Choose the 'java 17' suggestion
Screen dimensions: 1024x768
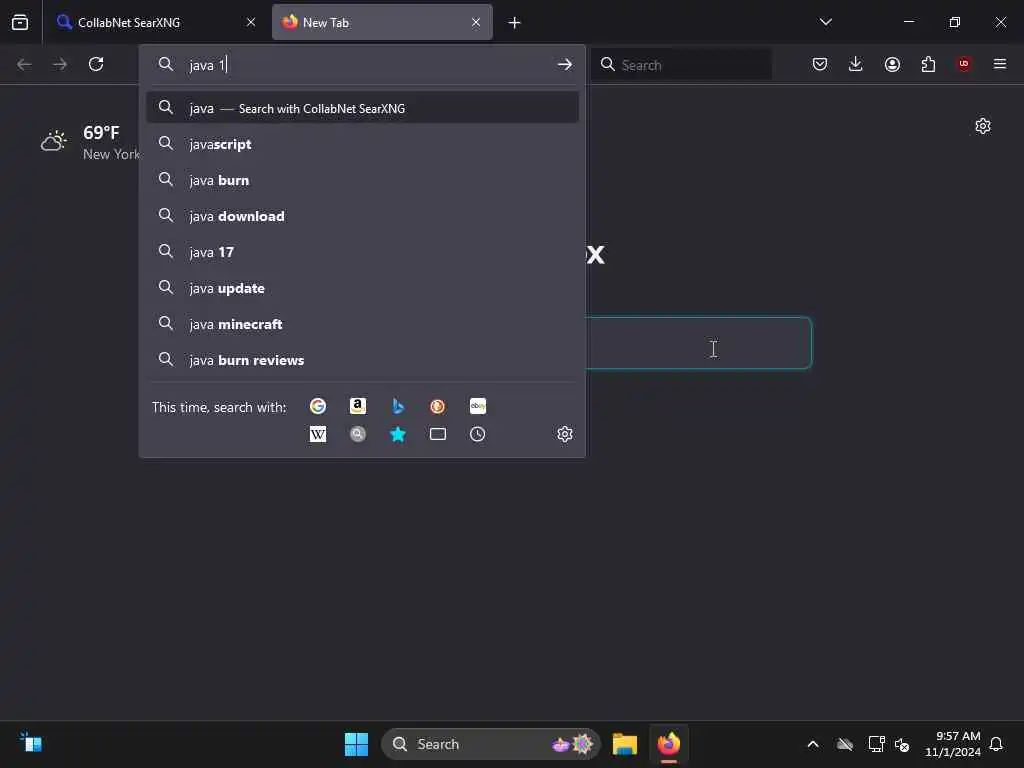pyautogui.click(x=362, y=252)
